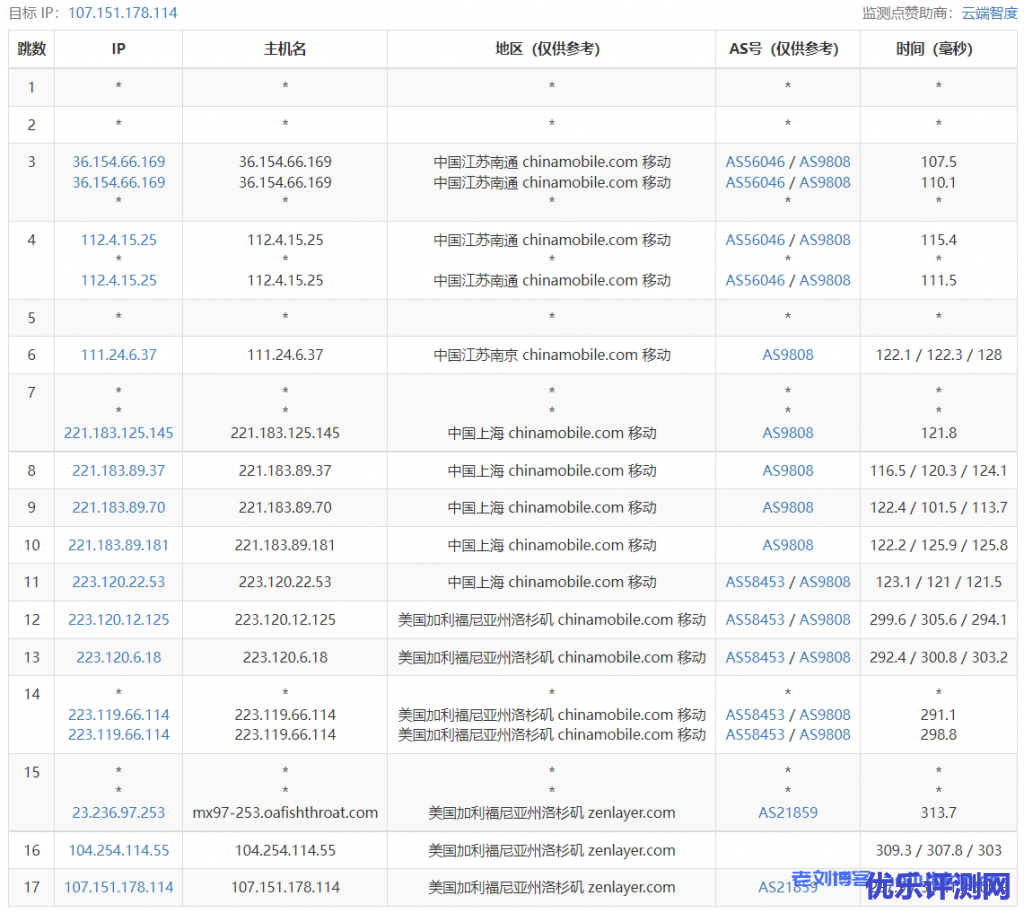The width and height of the screenshot is (1024, 913).
Task: Select the blue 223.120.6.18 IP link
Action: coord(118,657)
